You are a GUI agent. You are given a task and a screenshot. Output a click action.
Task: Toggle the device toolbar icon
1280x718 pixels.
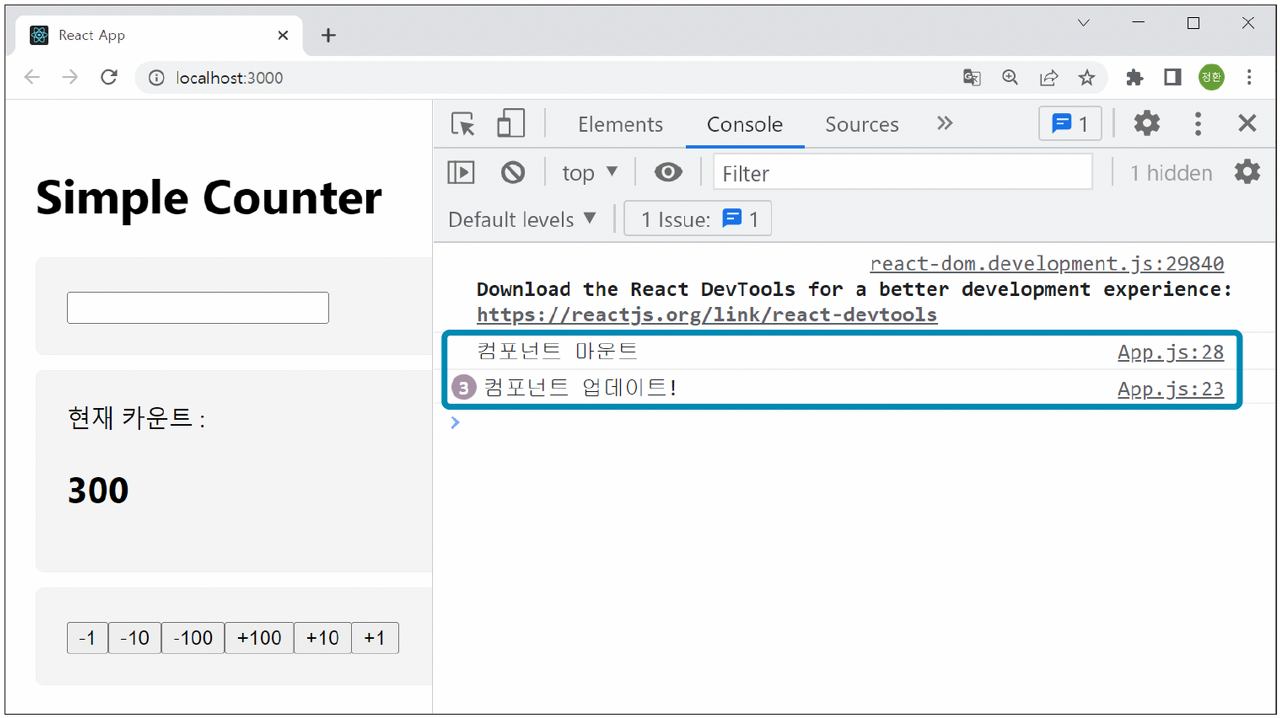[x=511, y=124]
